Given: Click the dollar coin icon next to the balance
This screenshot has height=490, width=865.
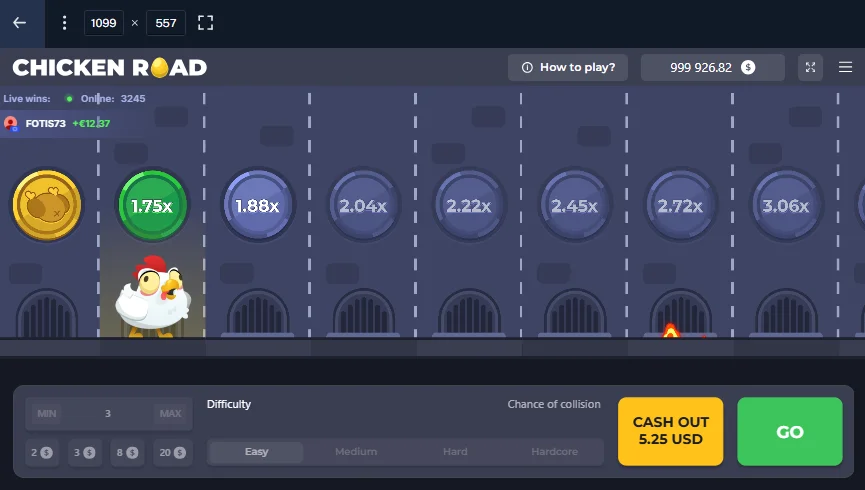Looking at the screenshot, I should (x=748, y=67).
